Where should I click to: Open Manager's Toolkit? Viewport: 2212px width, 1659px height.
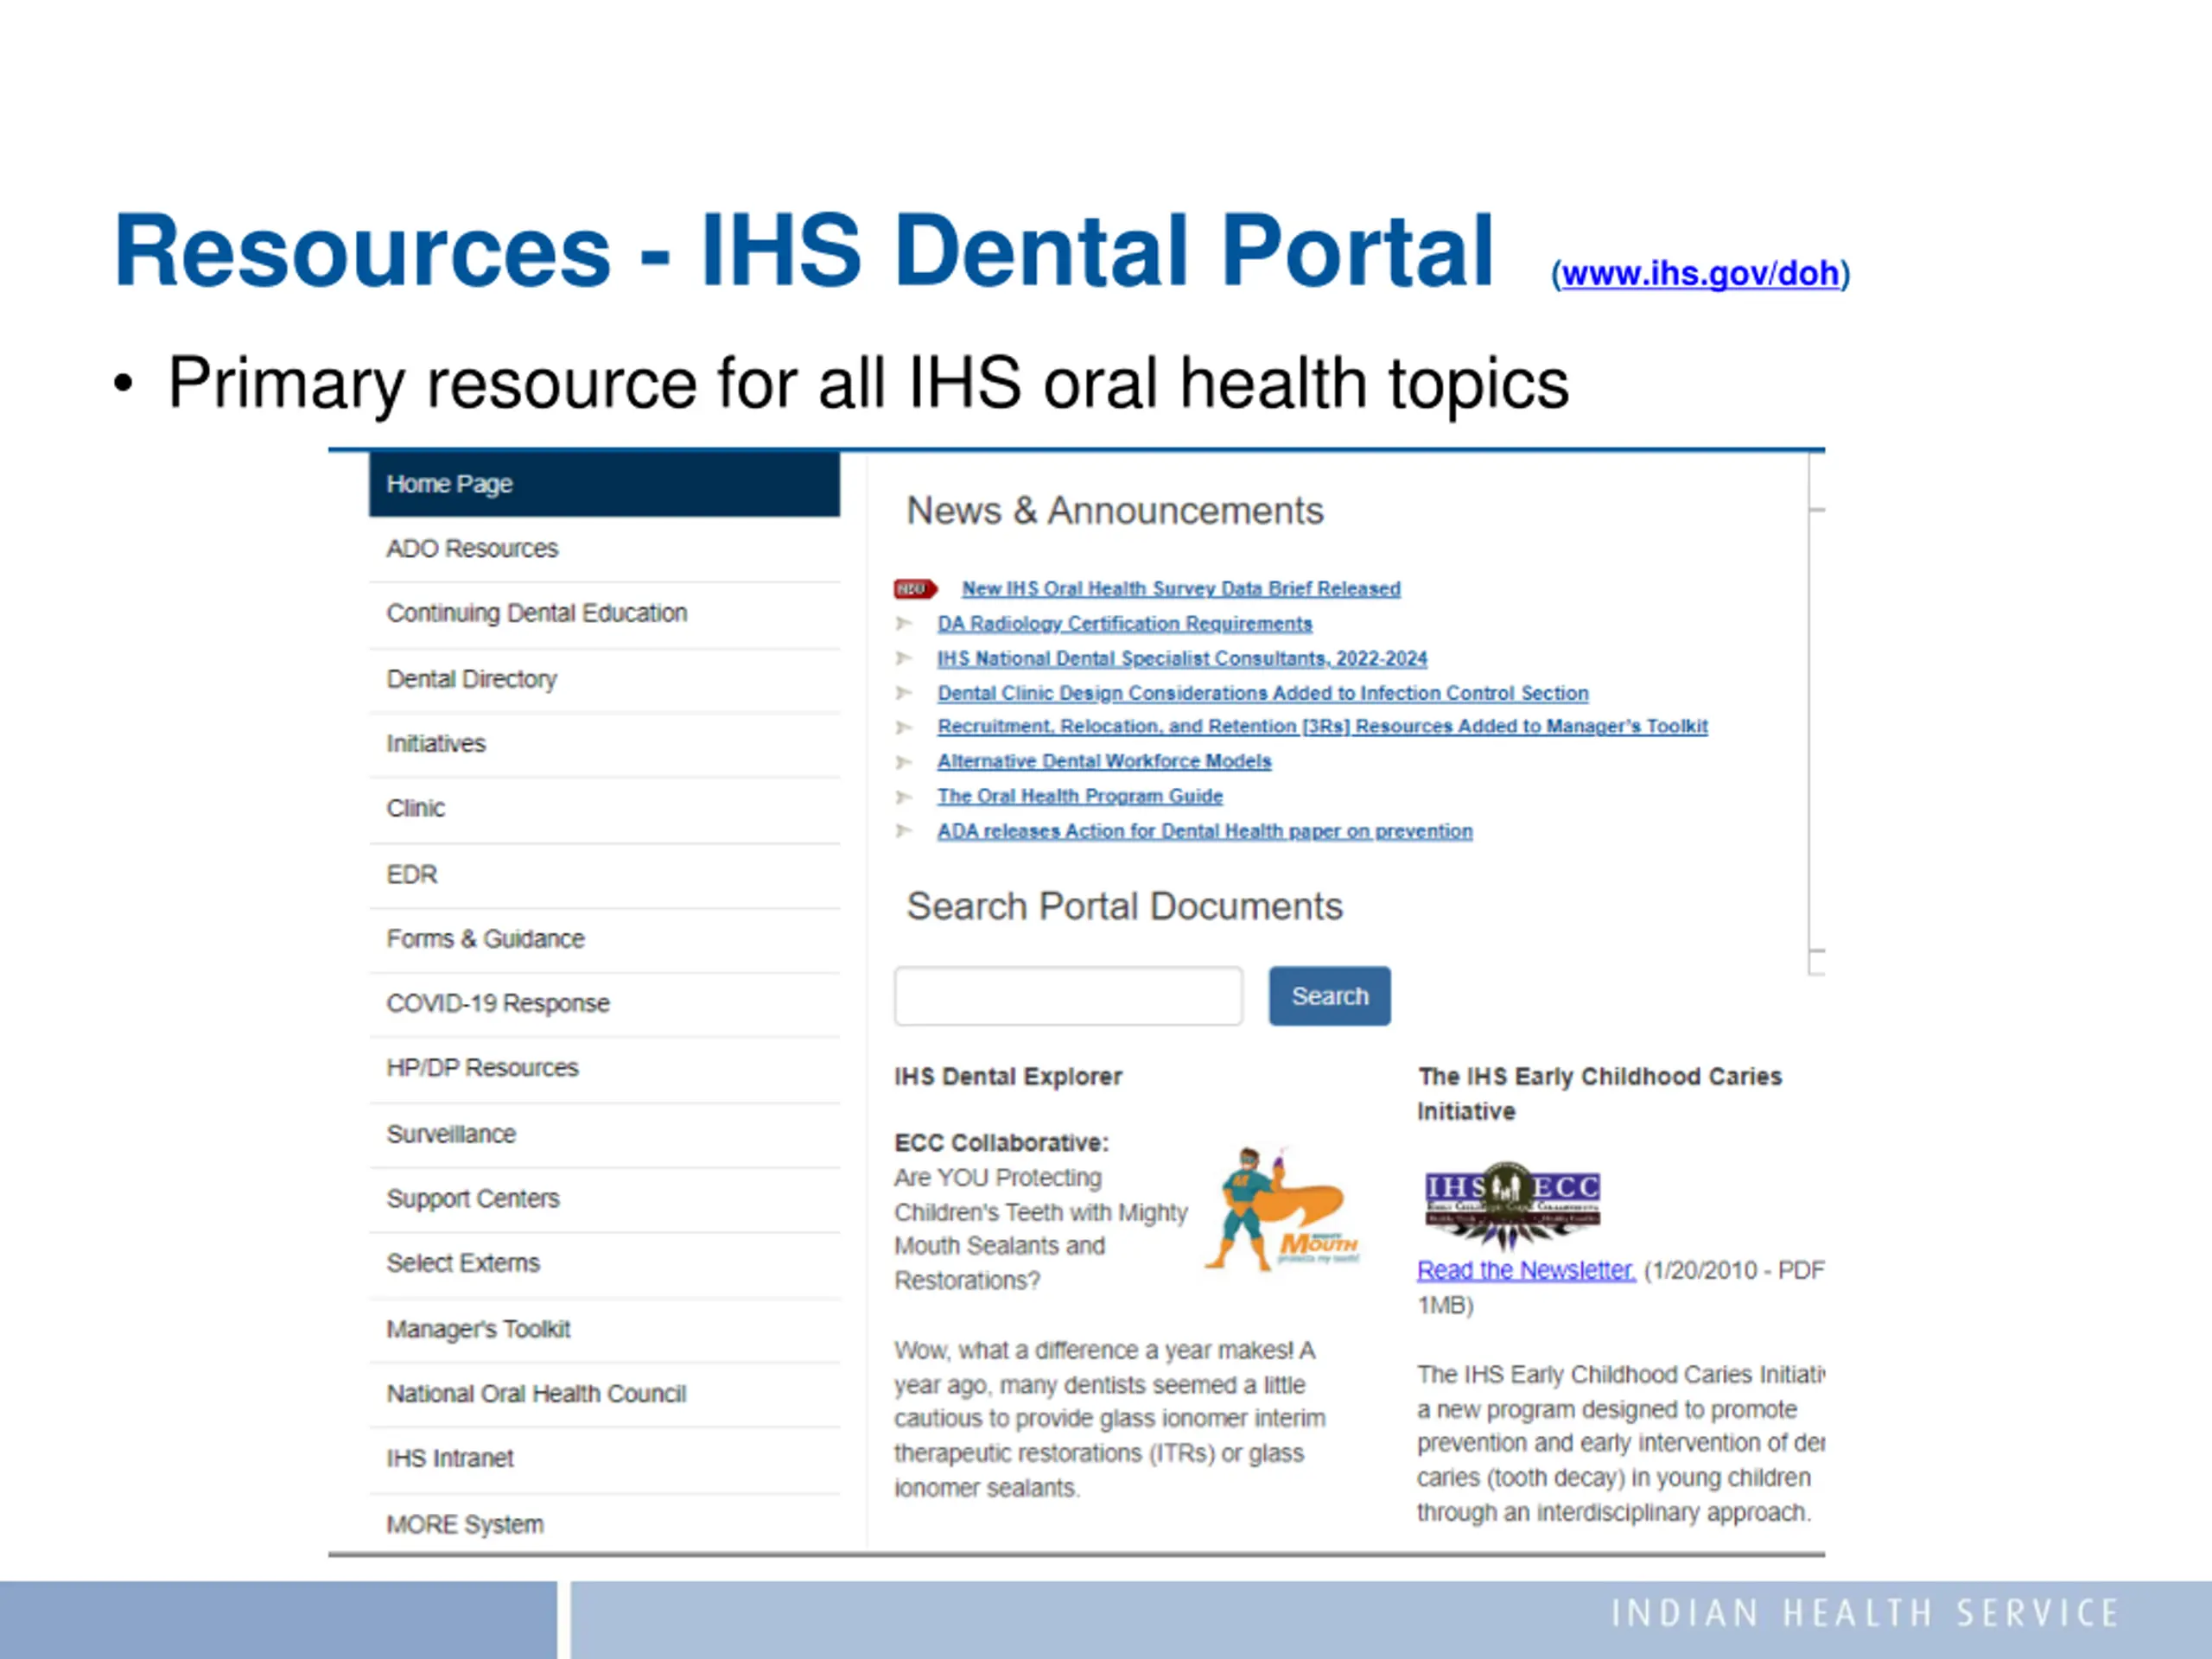click(604, 1330)
